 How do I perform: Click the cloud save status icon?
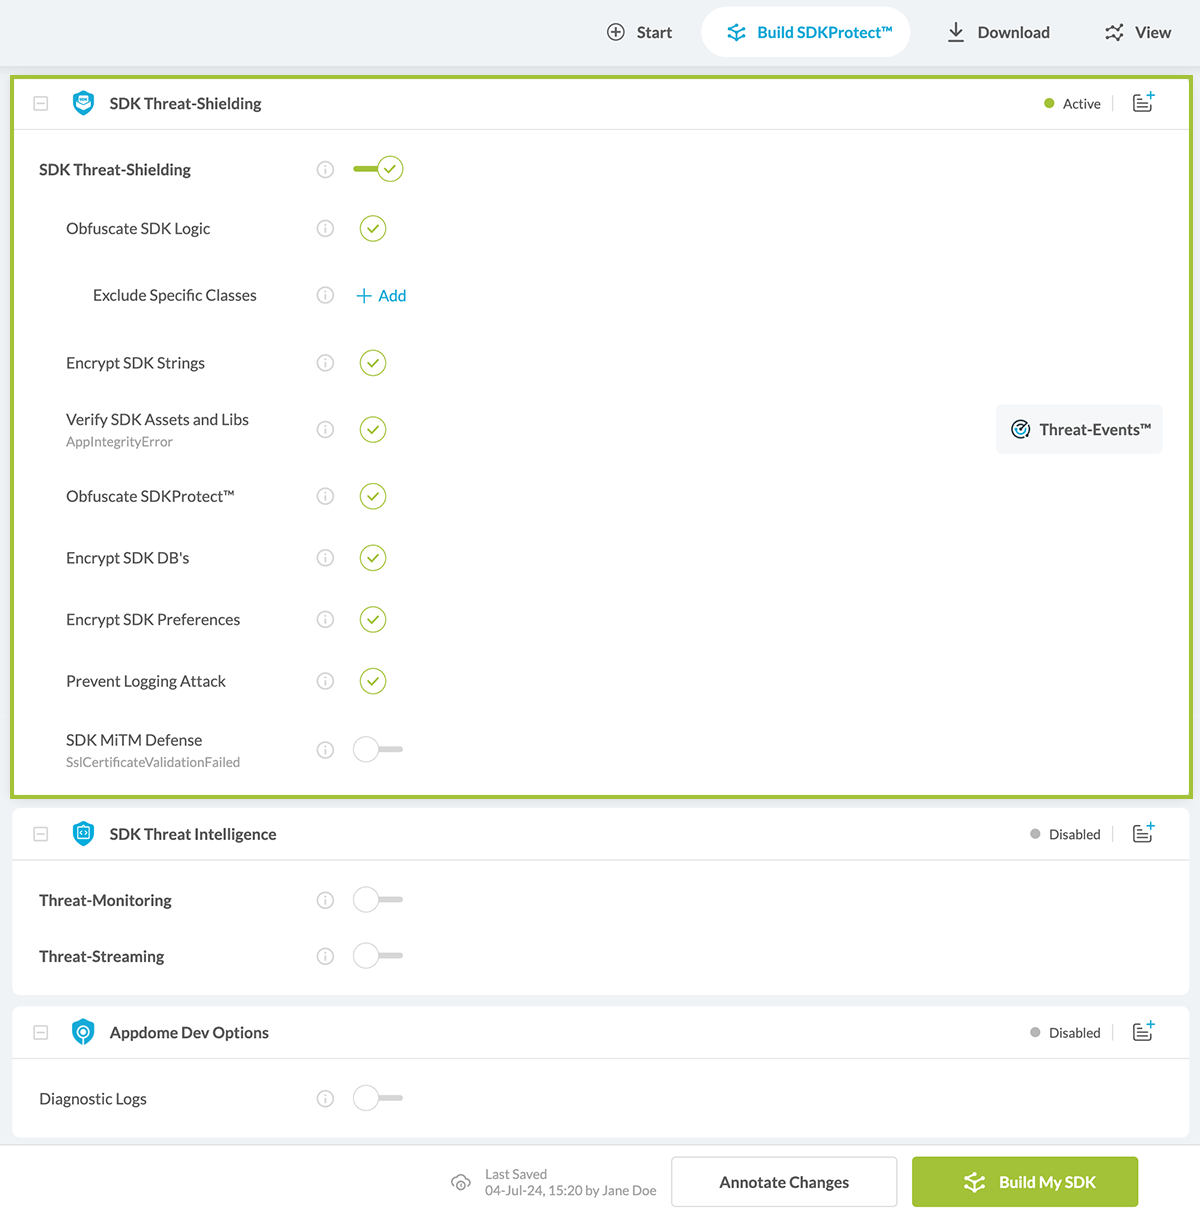(461, 1182)
